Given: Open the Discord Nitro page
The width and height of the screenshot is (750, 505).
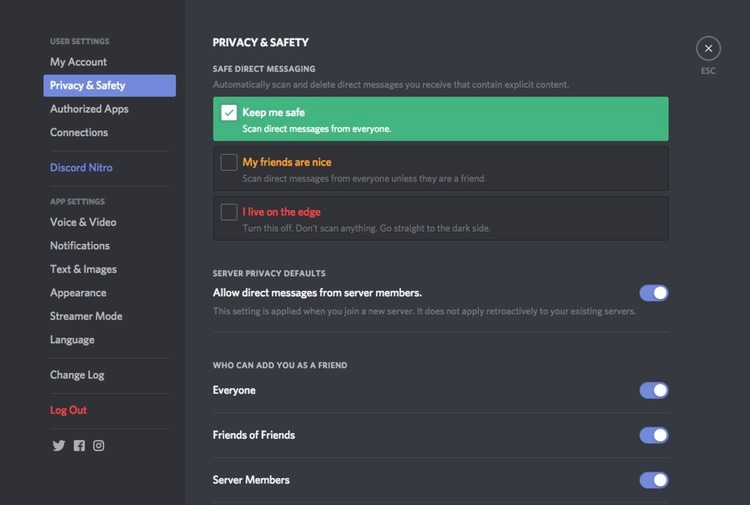Looking at the screenshot, I should 81,168.
